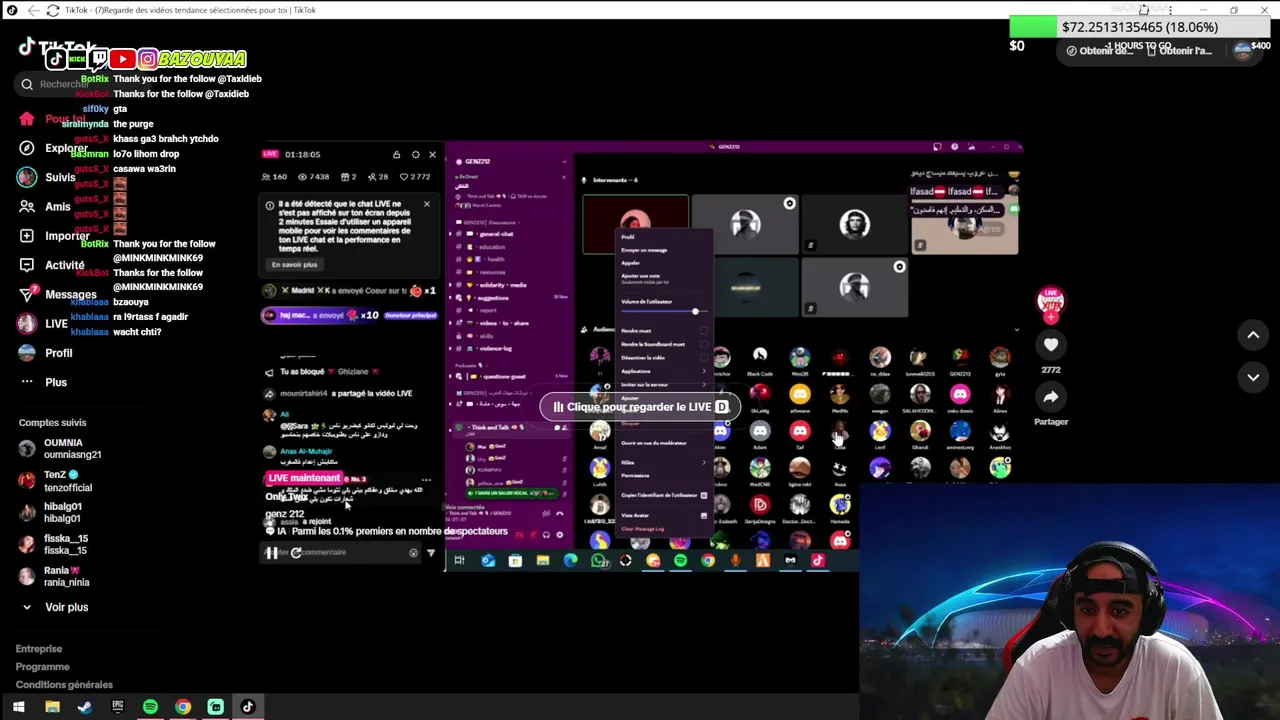Open followed account TenZ tenzofficial
Viewport: 1280px width, 720px height.
click(x=56, y=481)
